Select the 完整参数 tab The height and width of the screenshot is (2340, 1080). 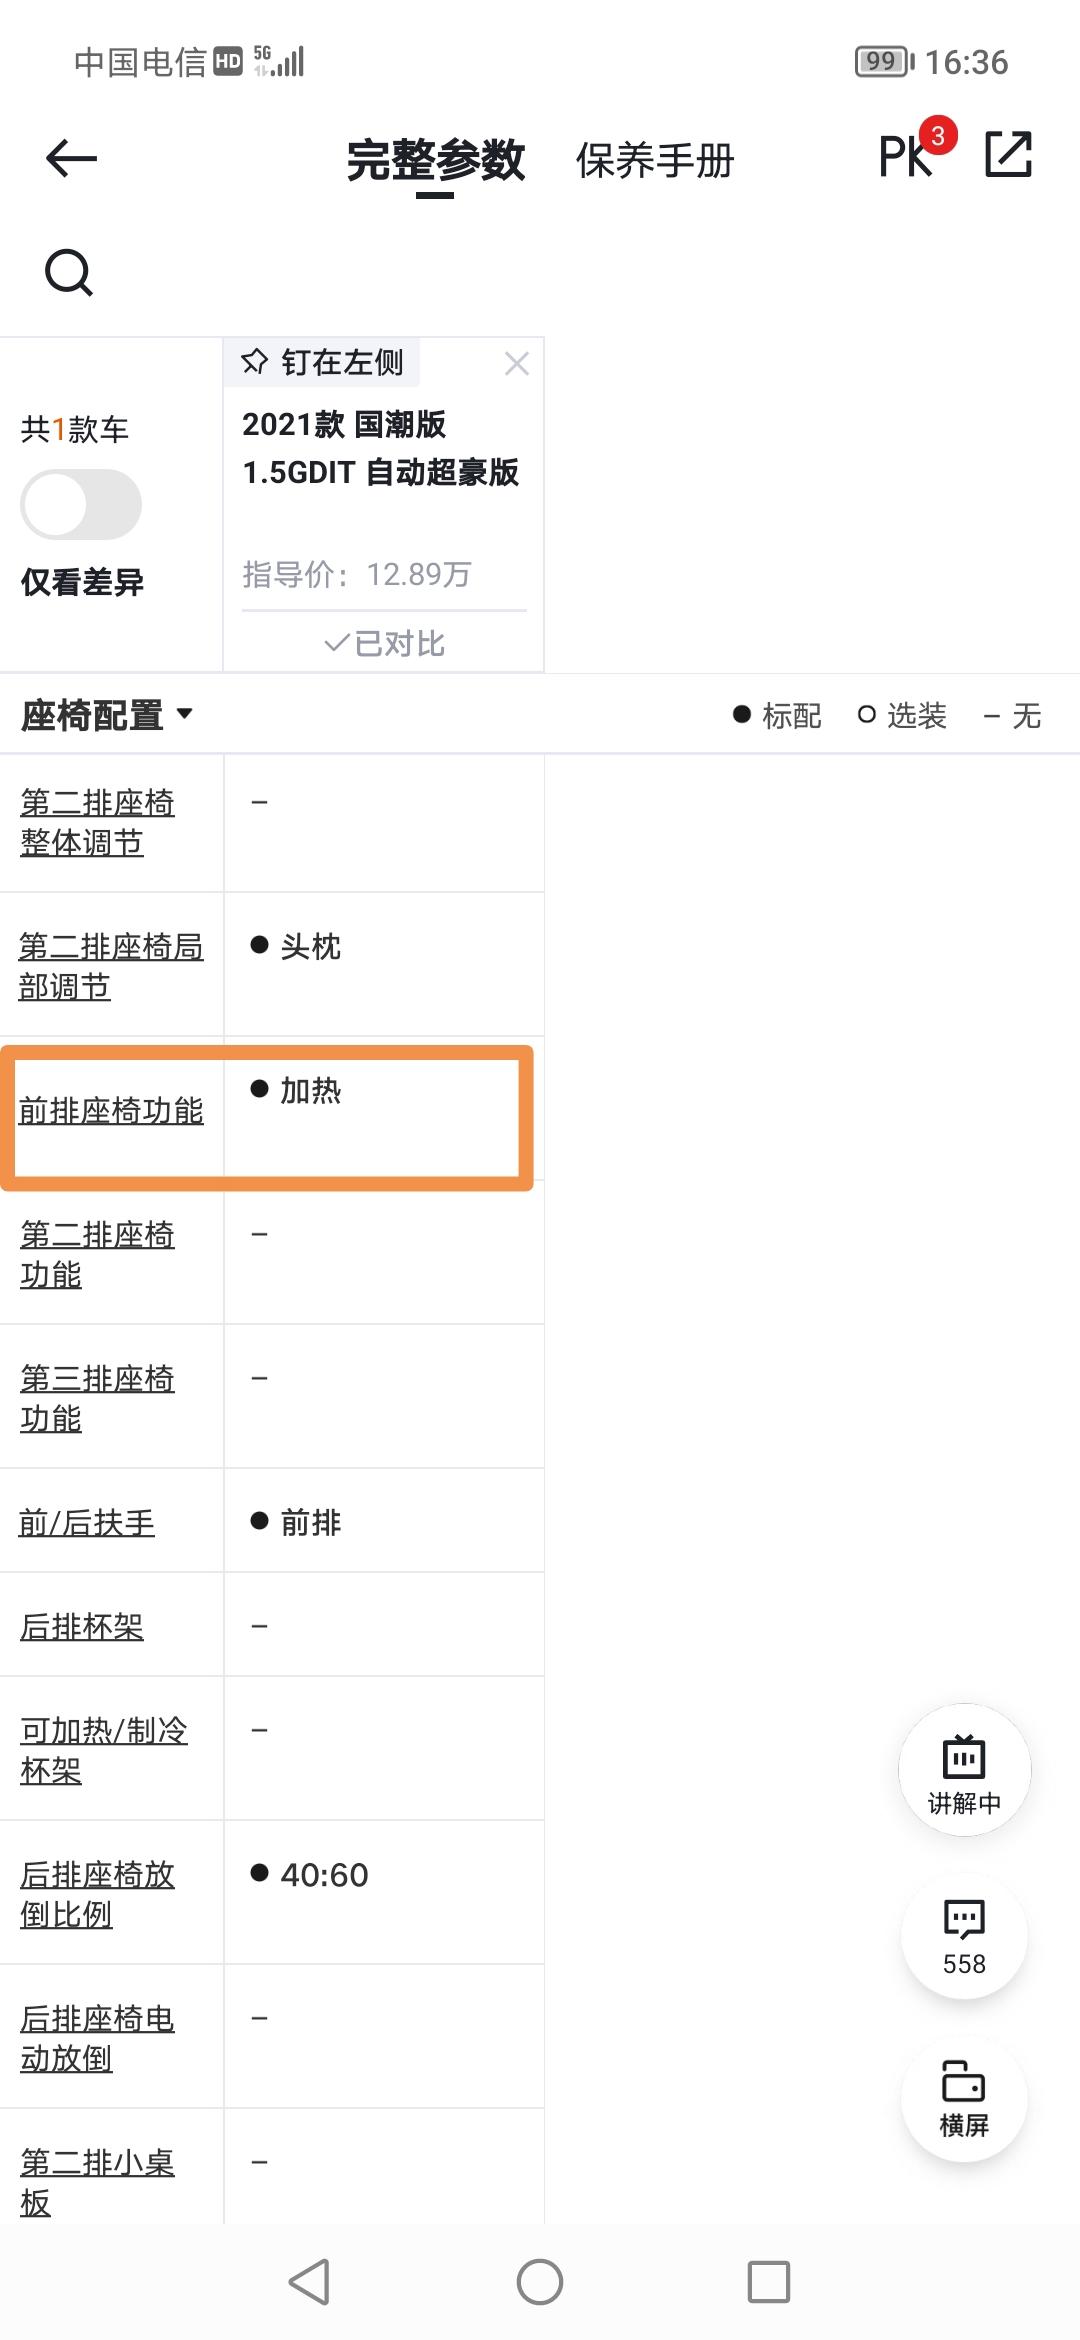[435, 160]
